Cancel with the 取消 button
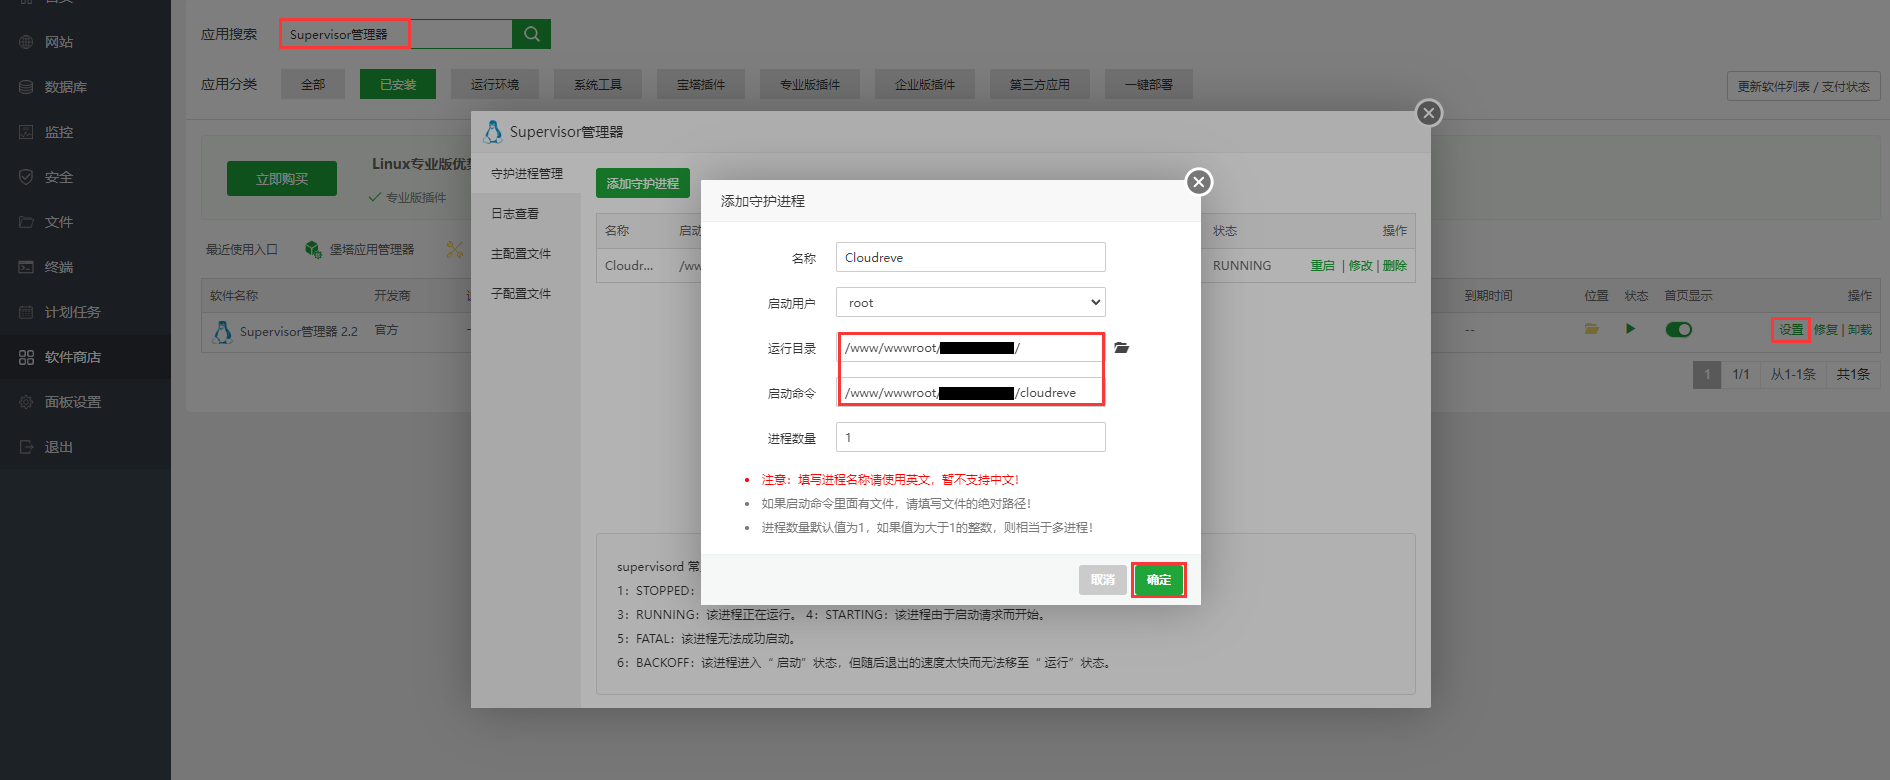 1102,580
